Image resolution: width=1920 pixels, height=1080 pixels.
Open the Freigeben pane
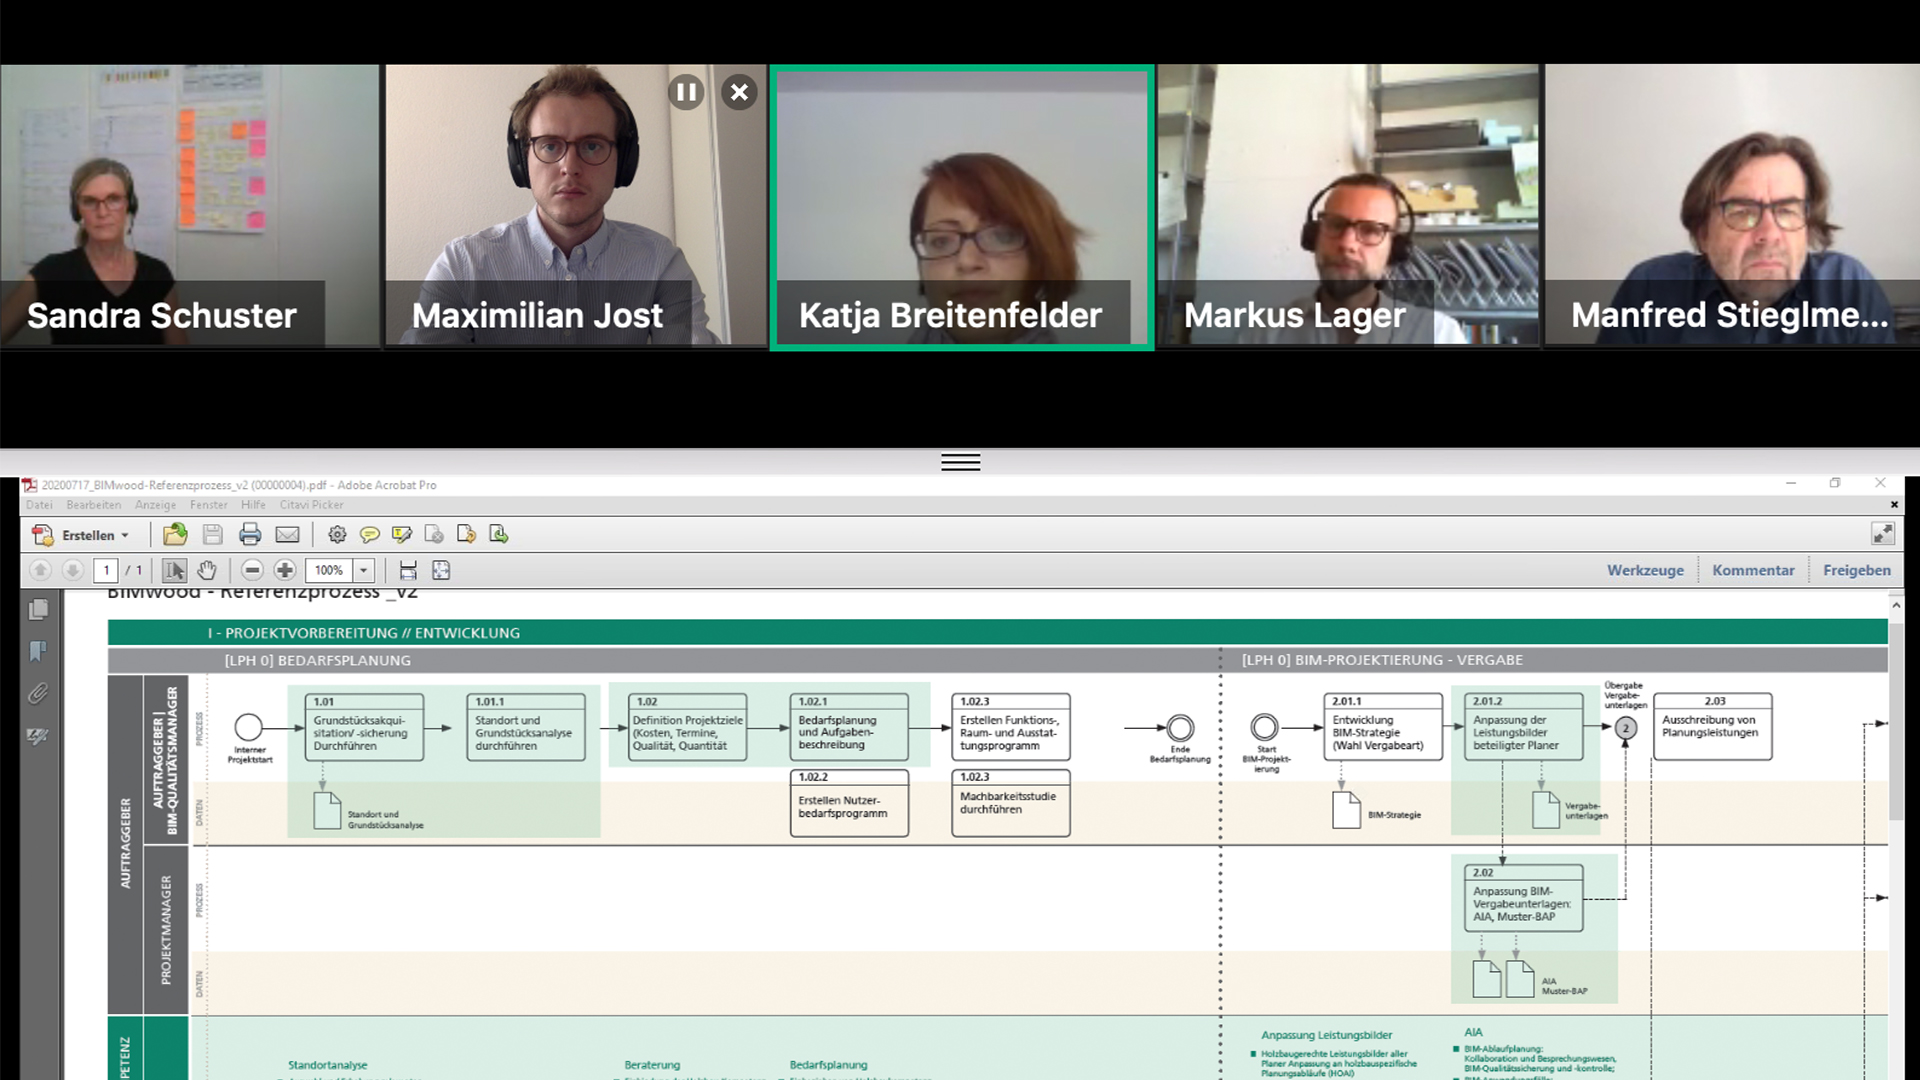1857,570
